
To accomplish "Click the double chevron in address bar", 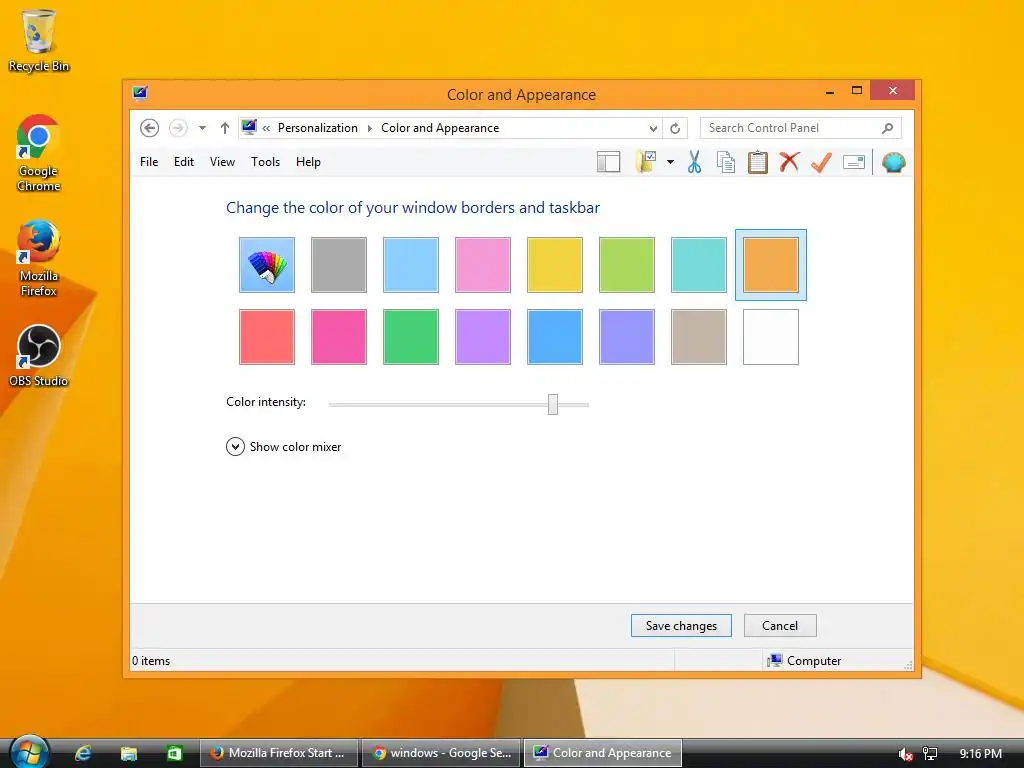I will [x=266, y=128].
